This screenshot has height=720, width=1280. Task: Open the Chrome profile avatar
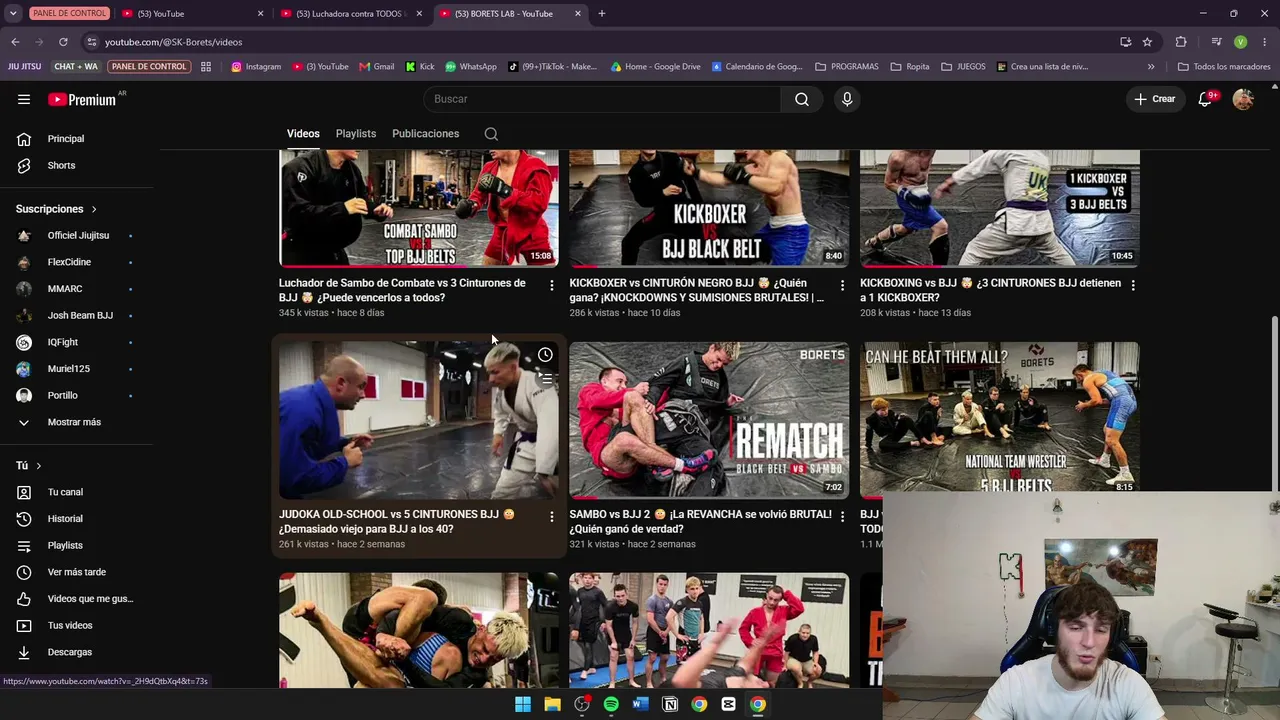click(1240, 42)
